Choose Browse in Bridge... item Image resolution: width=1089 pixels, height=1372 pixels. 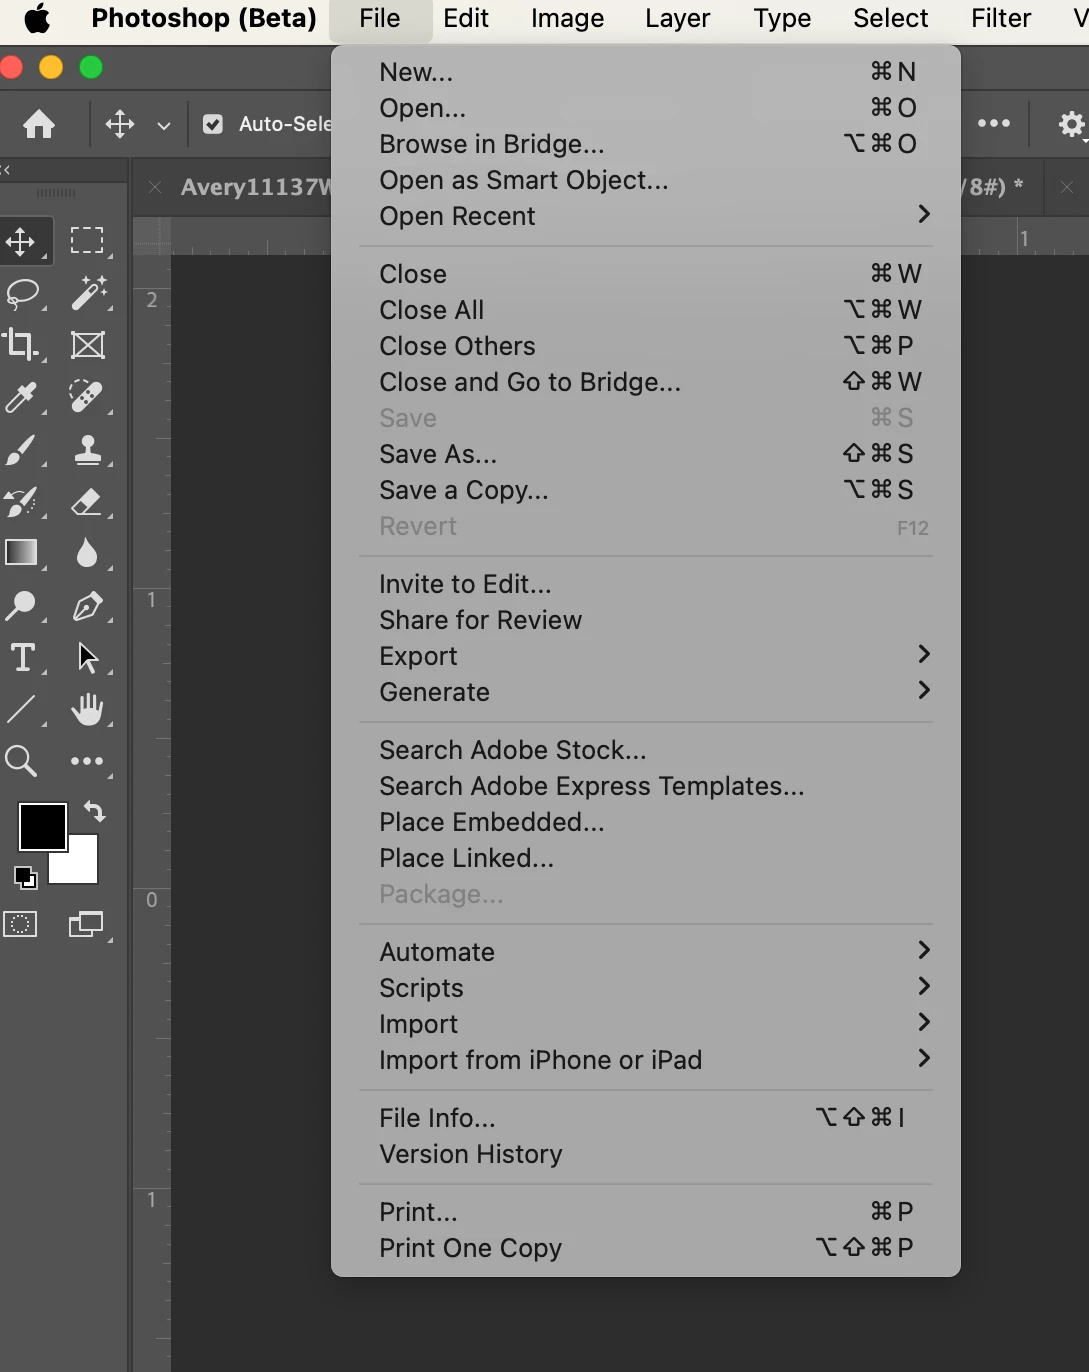646,144
